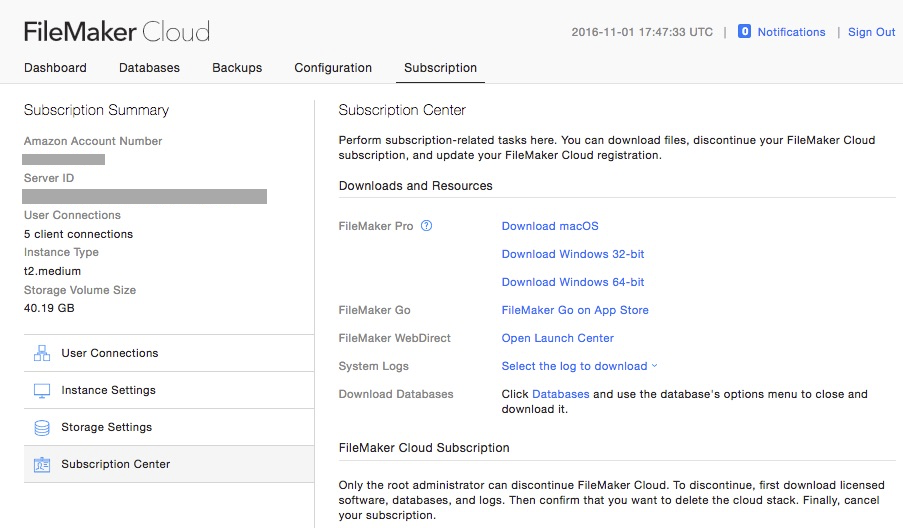Viewport: 903px width, 528px height.
Task: Select the Subscription tab
Action: coord(441,68)
